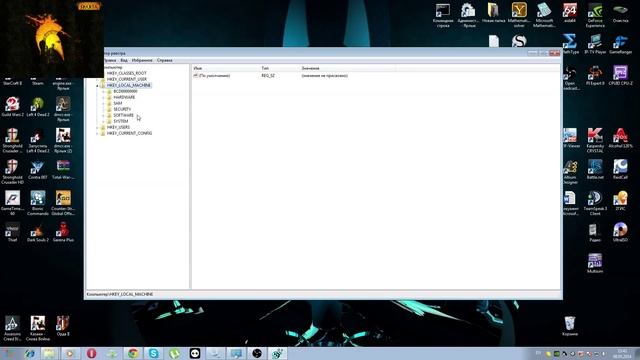The width and height of the screenshot is (640, 360).
Task: Expand the HKEY_USERS node arrow
Action: coord(97,127)
